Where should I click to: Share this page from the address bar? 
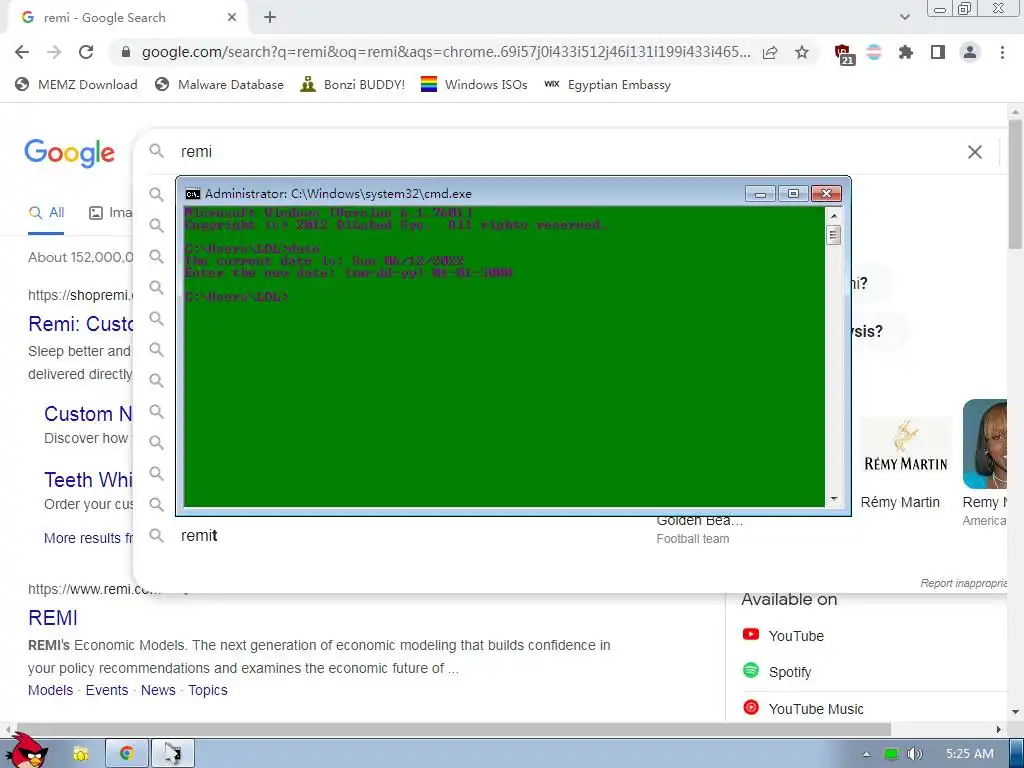[770, 52]
